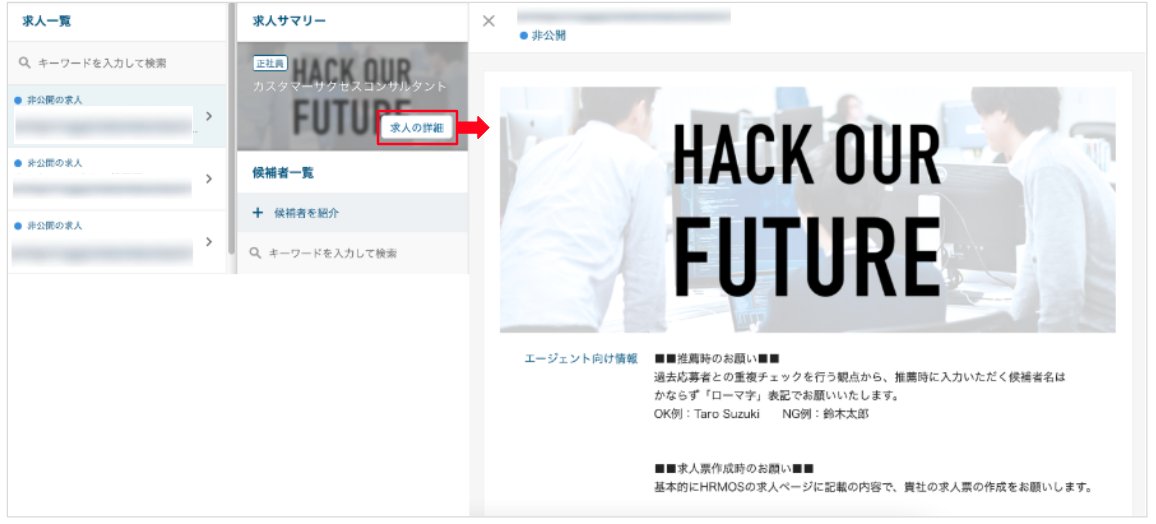Click the 求人サマリー header

coord(289,21)
